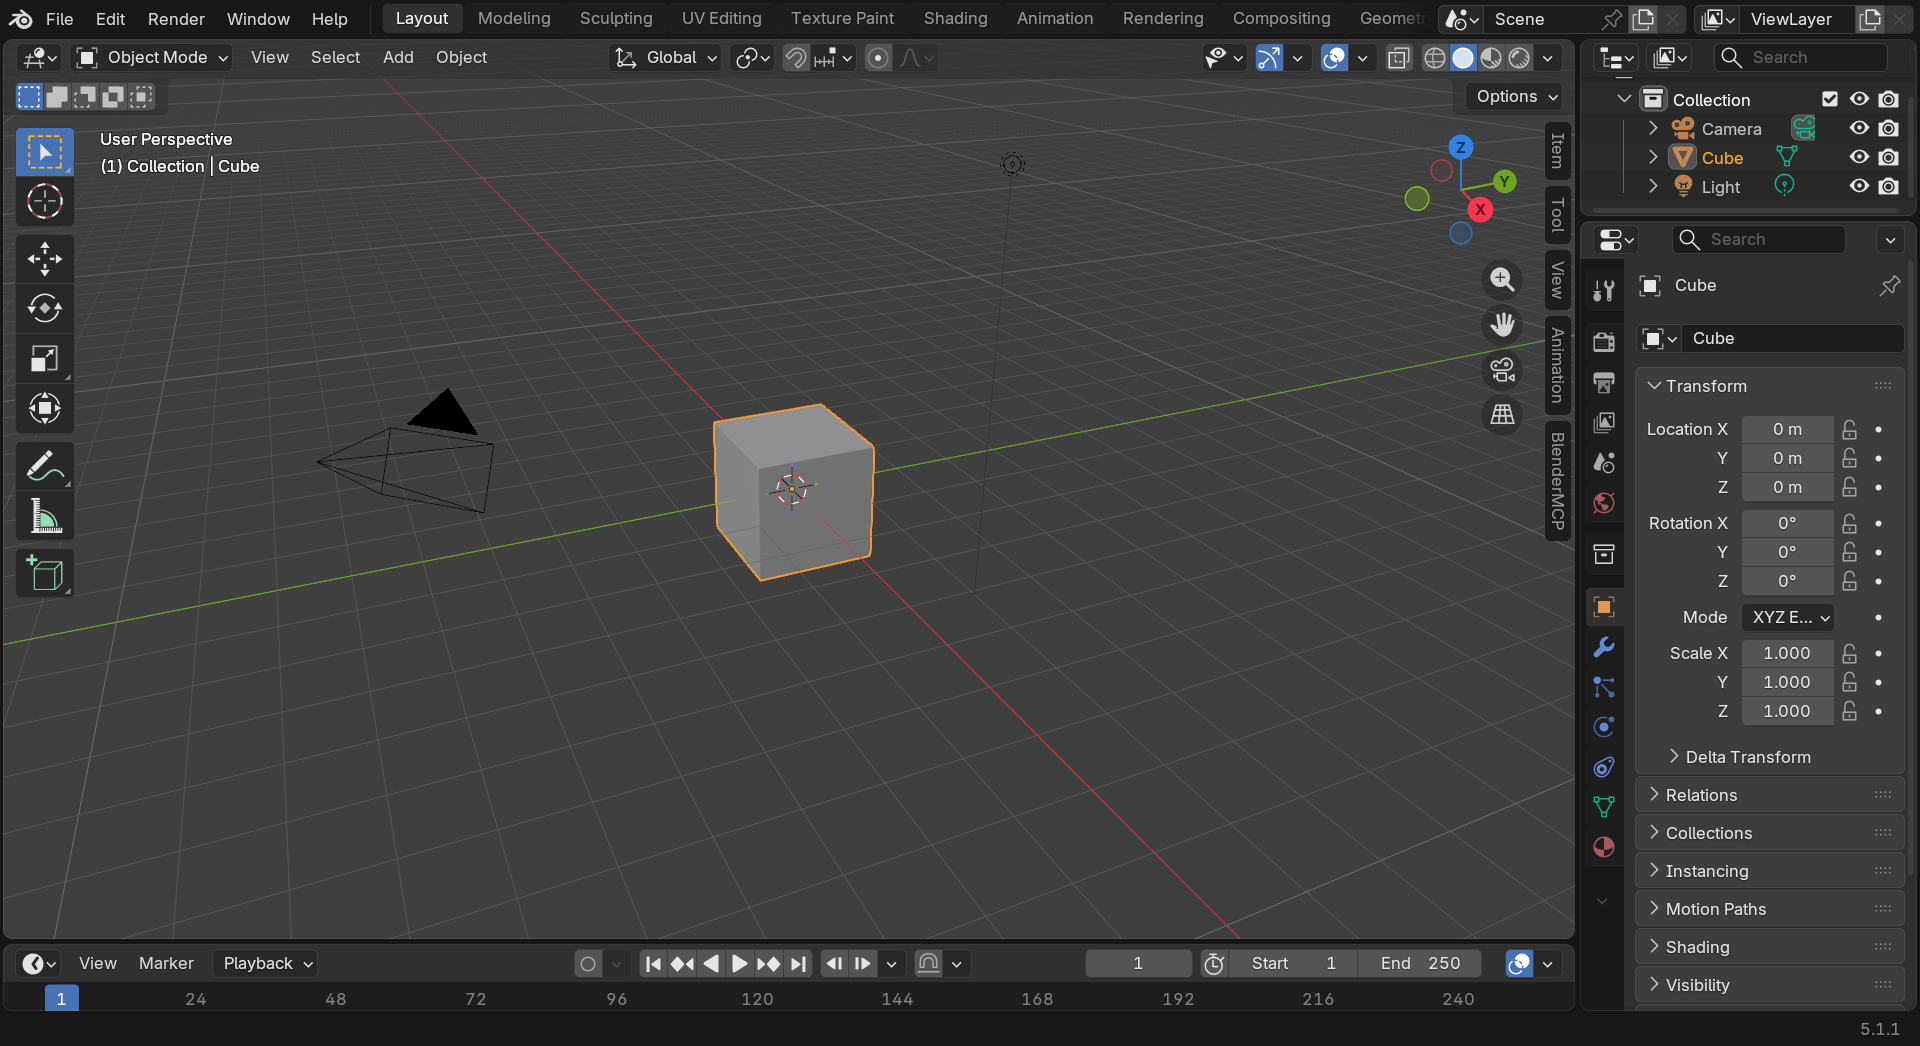
Task: Switch to rendered viewport shading
Action: tap(1519, 58)
